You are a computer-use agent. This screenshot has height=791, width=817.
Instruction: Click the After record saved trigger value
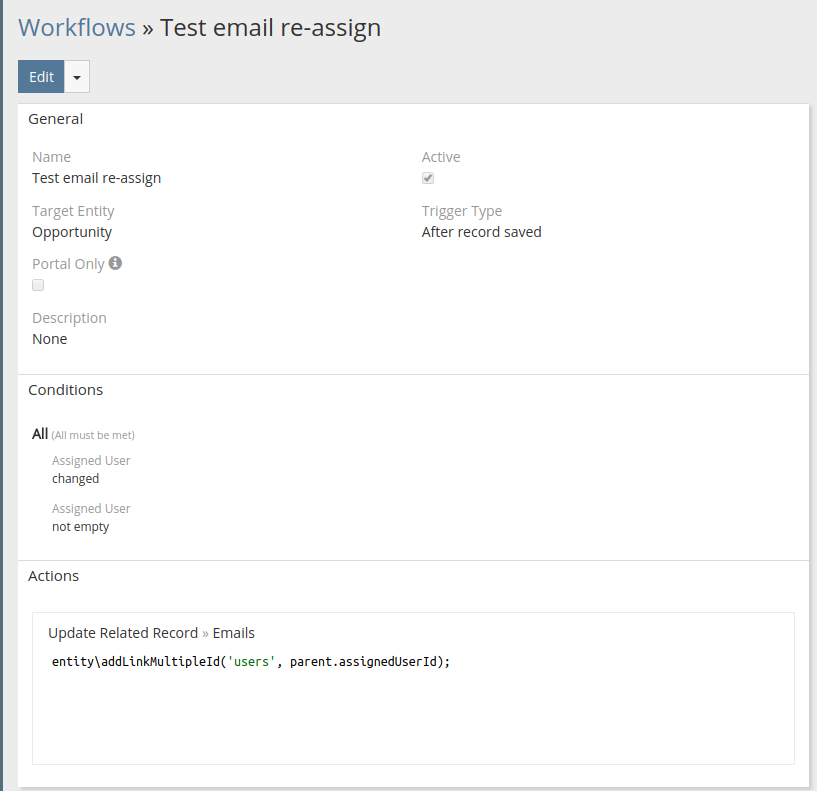481,232
